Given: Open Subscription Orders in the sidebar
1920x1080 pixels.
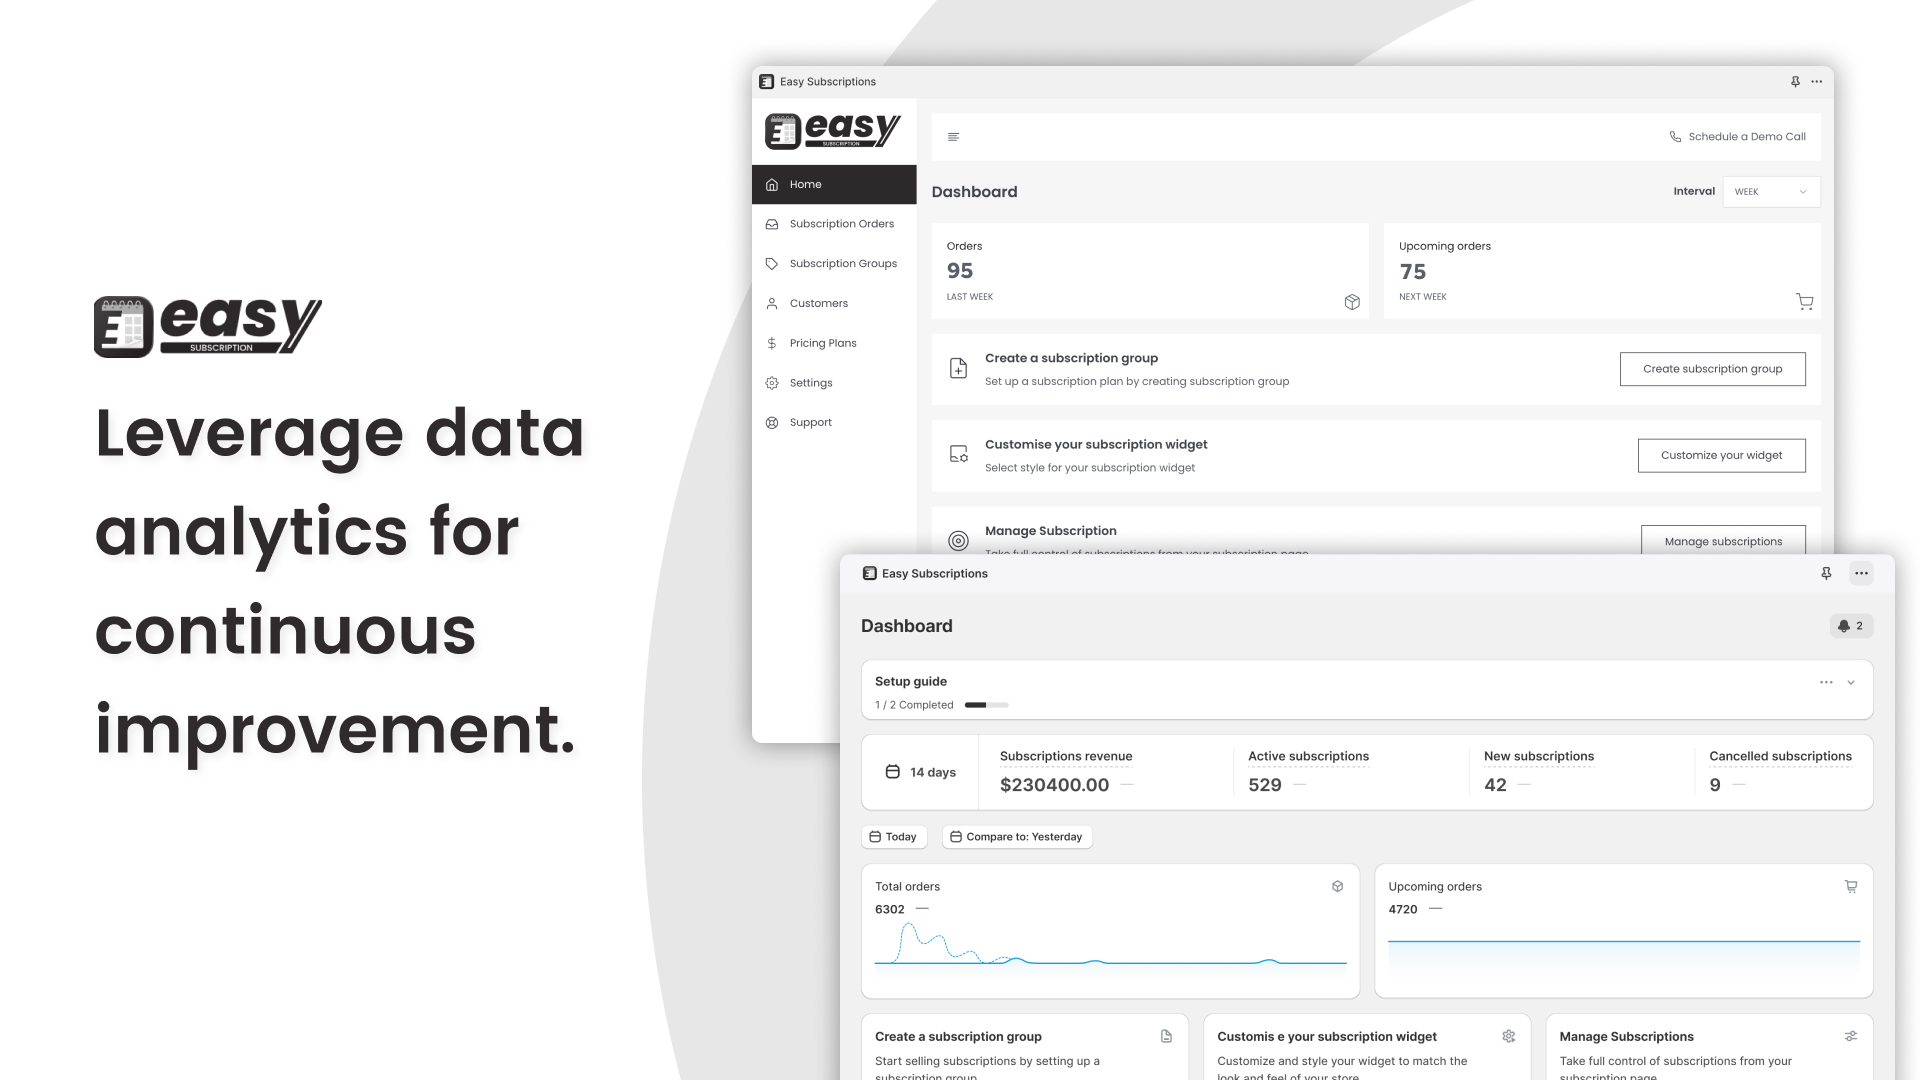Looking at the screenshot, I should pyautogui.click(x=834, y=224).
